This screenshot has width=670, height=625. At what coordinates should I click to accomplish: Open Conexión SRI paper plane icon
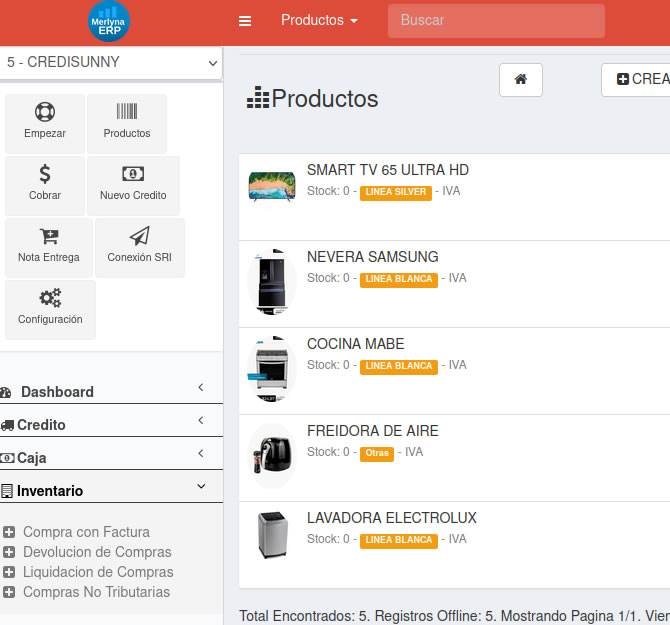click(x=139, y=236)
